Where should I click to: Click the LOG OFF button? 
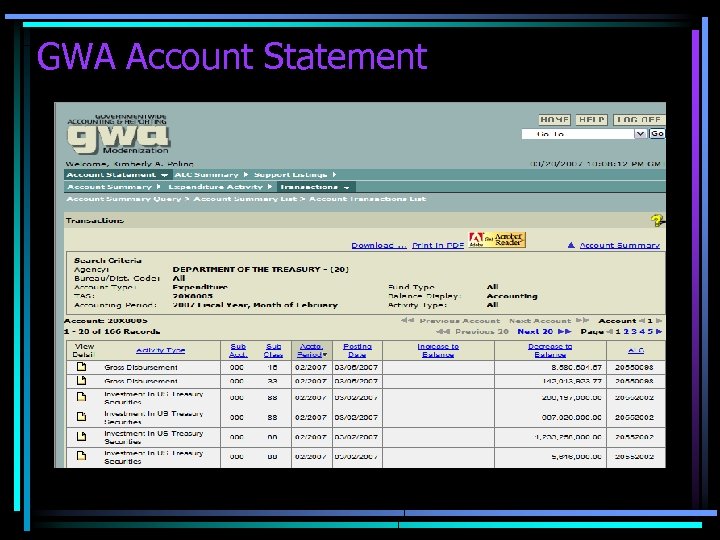tap(639, 120)
